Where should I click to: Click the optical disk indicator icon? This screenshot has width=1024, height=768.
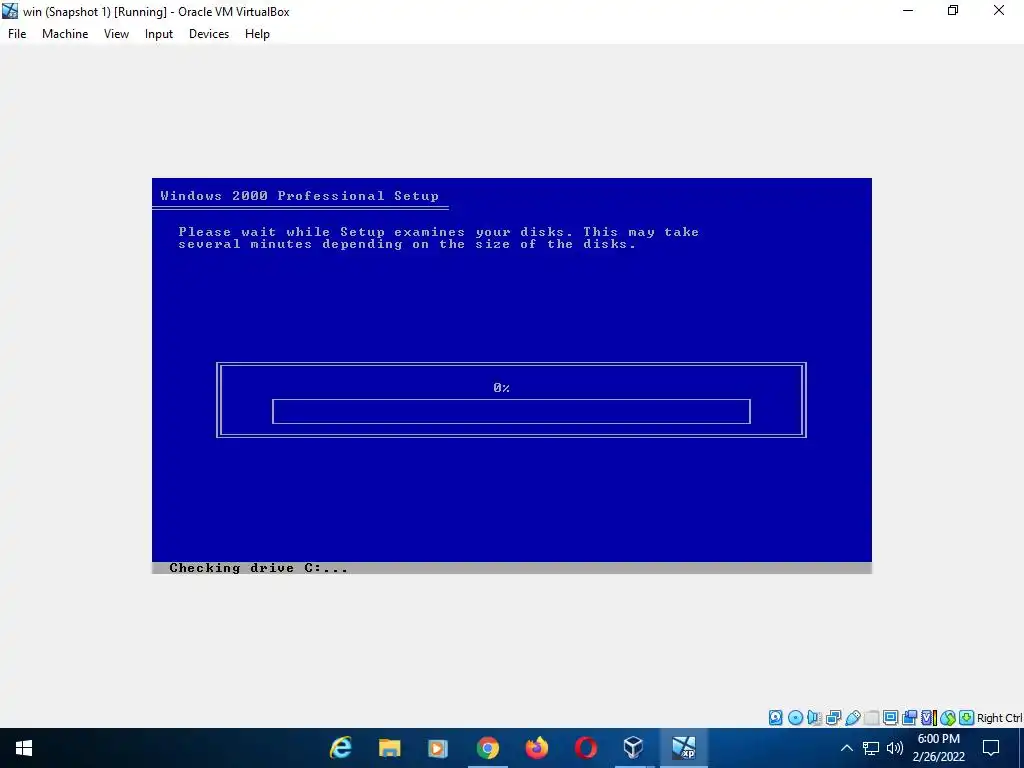pos(795,718)
